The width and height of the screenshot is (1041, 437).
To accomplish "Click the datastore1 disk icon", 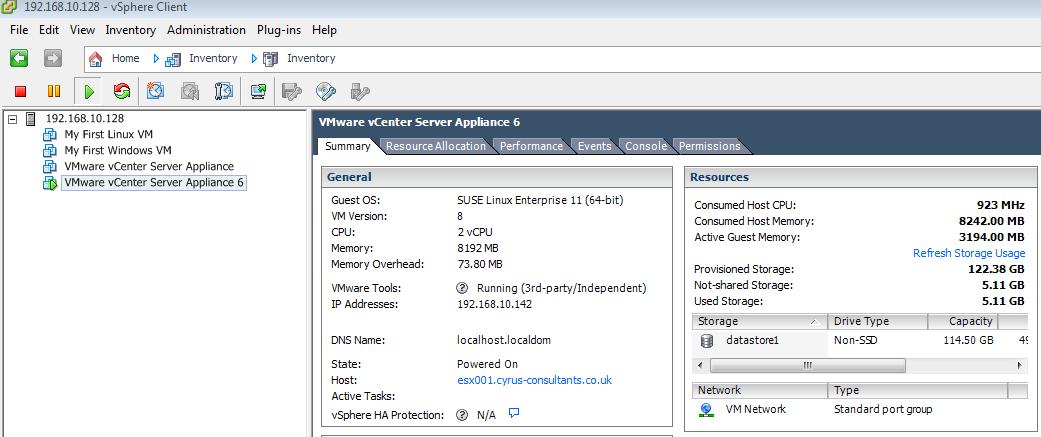I will (706, 341).
